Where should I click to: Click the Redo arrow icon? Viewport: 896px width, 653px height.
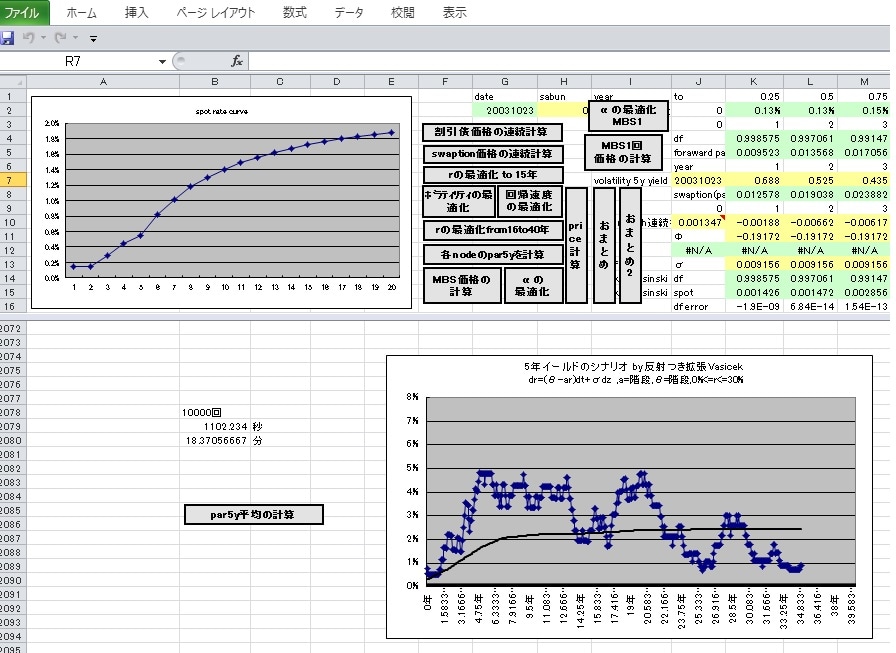coord(60,38)
